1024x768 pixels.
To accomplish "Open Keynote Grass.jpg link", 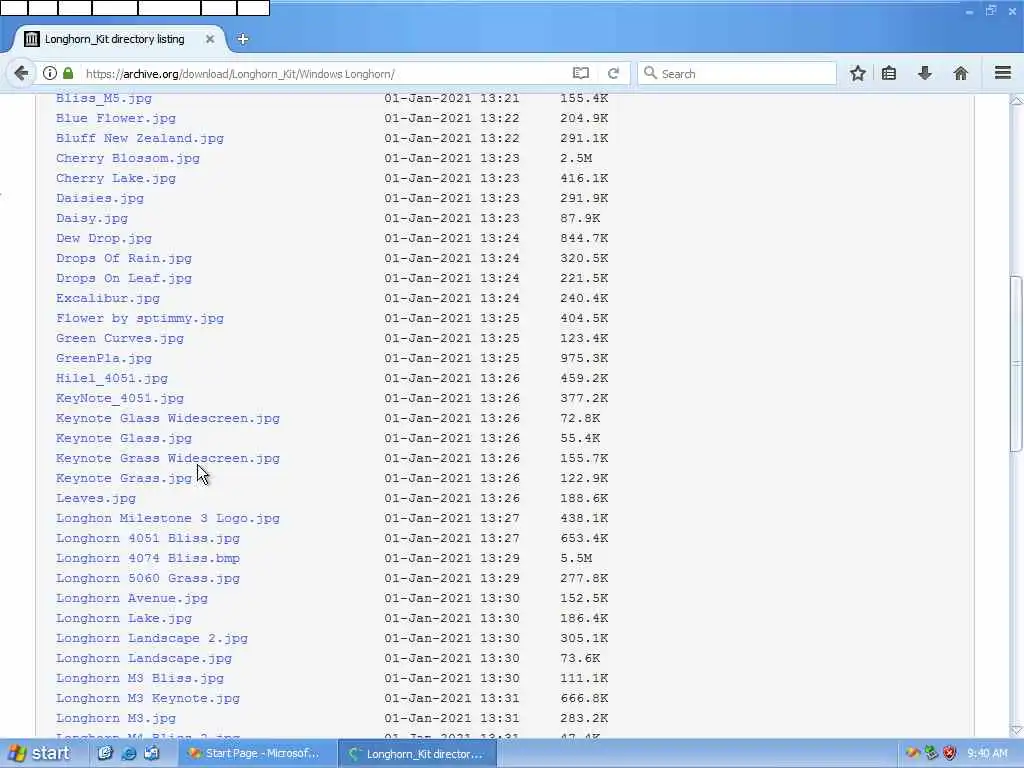I will coord(124,478).
